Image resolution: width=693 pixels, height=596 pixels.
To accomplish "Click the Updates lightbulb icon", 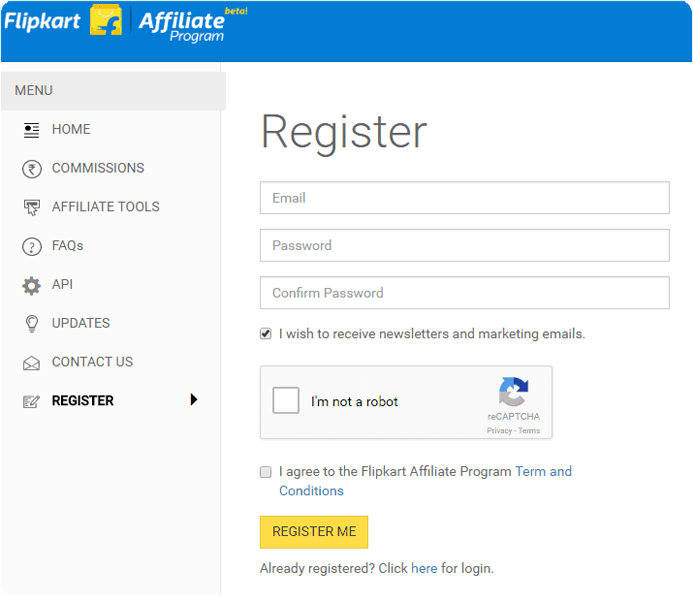I will coord(31,324).
